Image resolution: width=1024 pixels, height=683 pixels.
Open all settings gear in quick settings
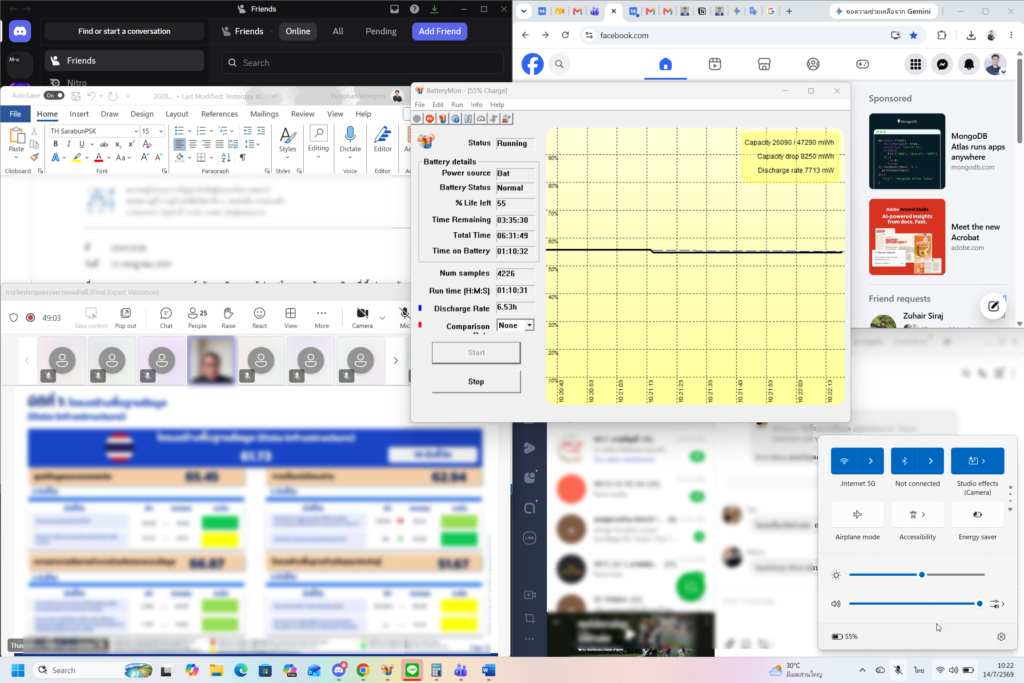click(1001, 637)
